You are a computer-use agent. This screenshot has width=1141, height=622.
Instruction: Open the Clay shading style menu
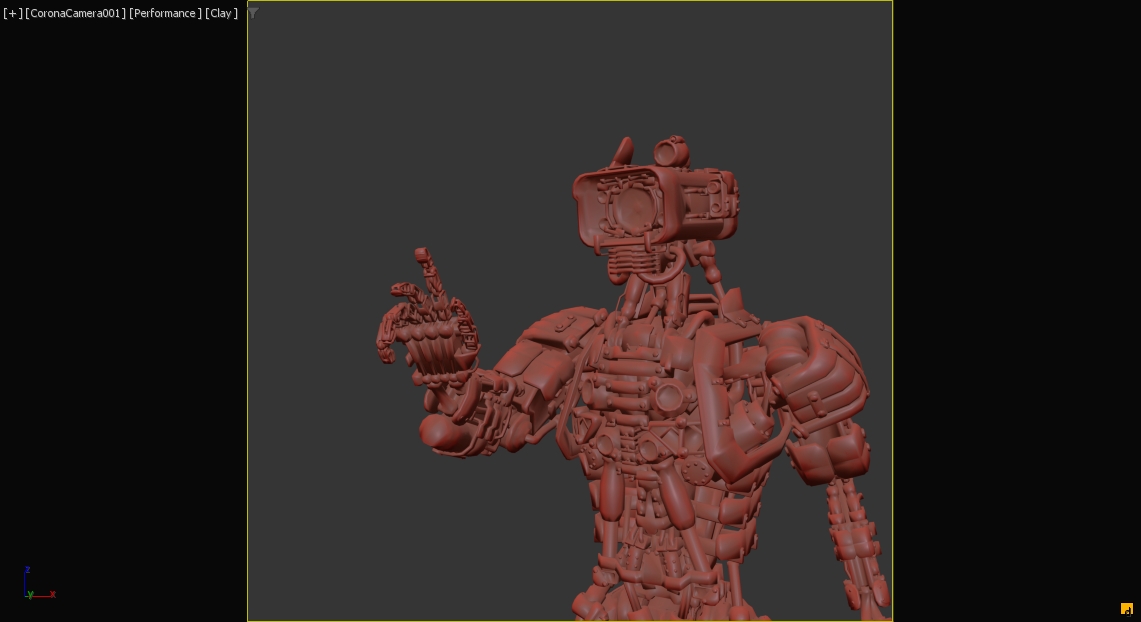pyautogui.click(x=221, y=13)
